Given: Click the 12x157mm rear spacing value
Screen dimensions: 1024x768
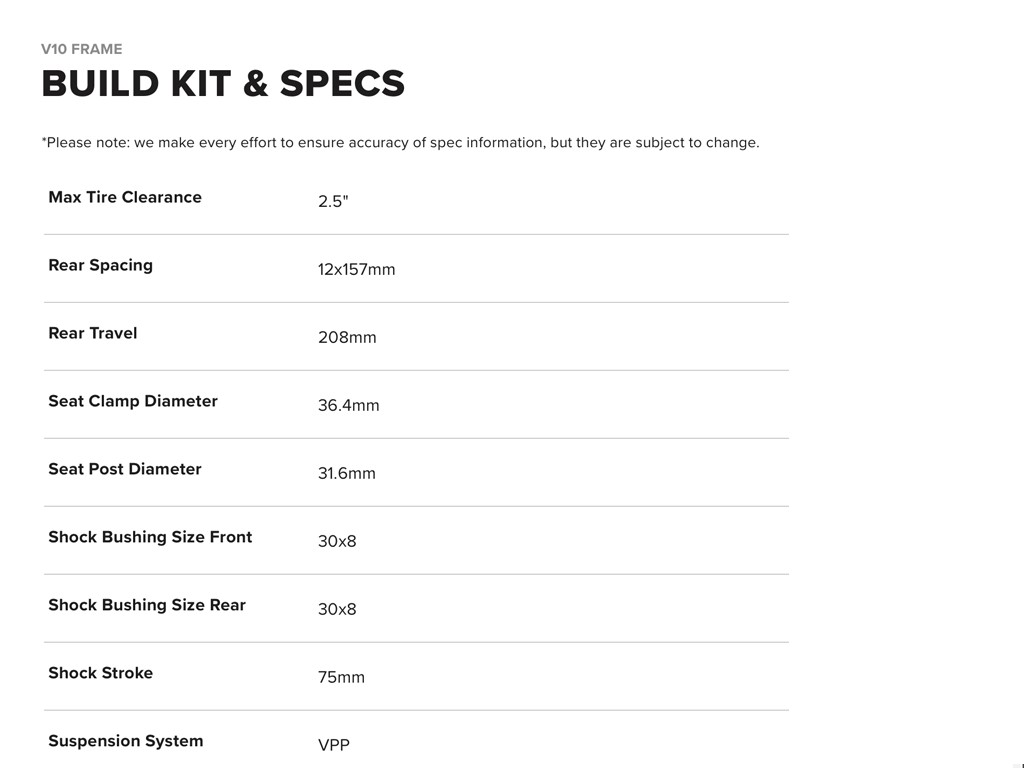Looking at the screenshot, I should [x=356, y=269].
